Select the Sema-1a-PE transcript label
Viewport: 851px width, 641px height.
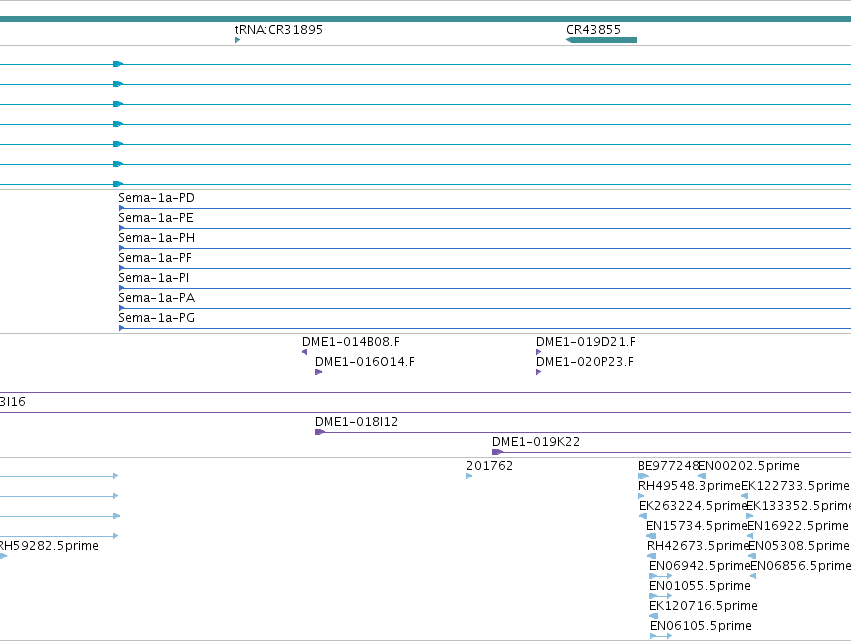(x=156, y=218)
